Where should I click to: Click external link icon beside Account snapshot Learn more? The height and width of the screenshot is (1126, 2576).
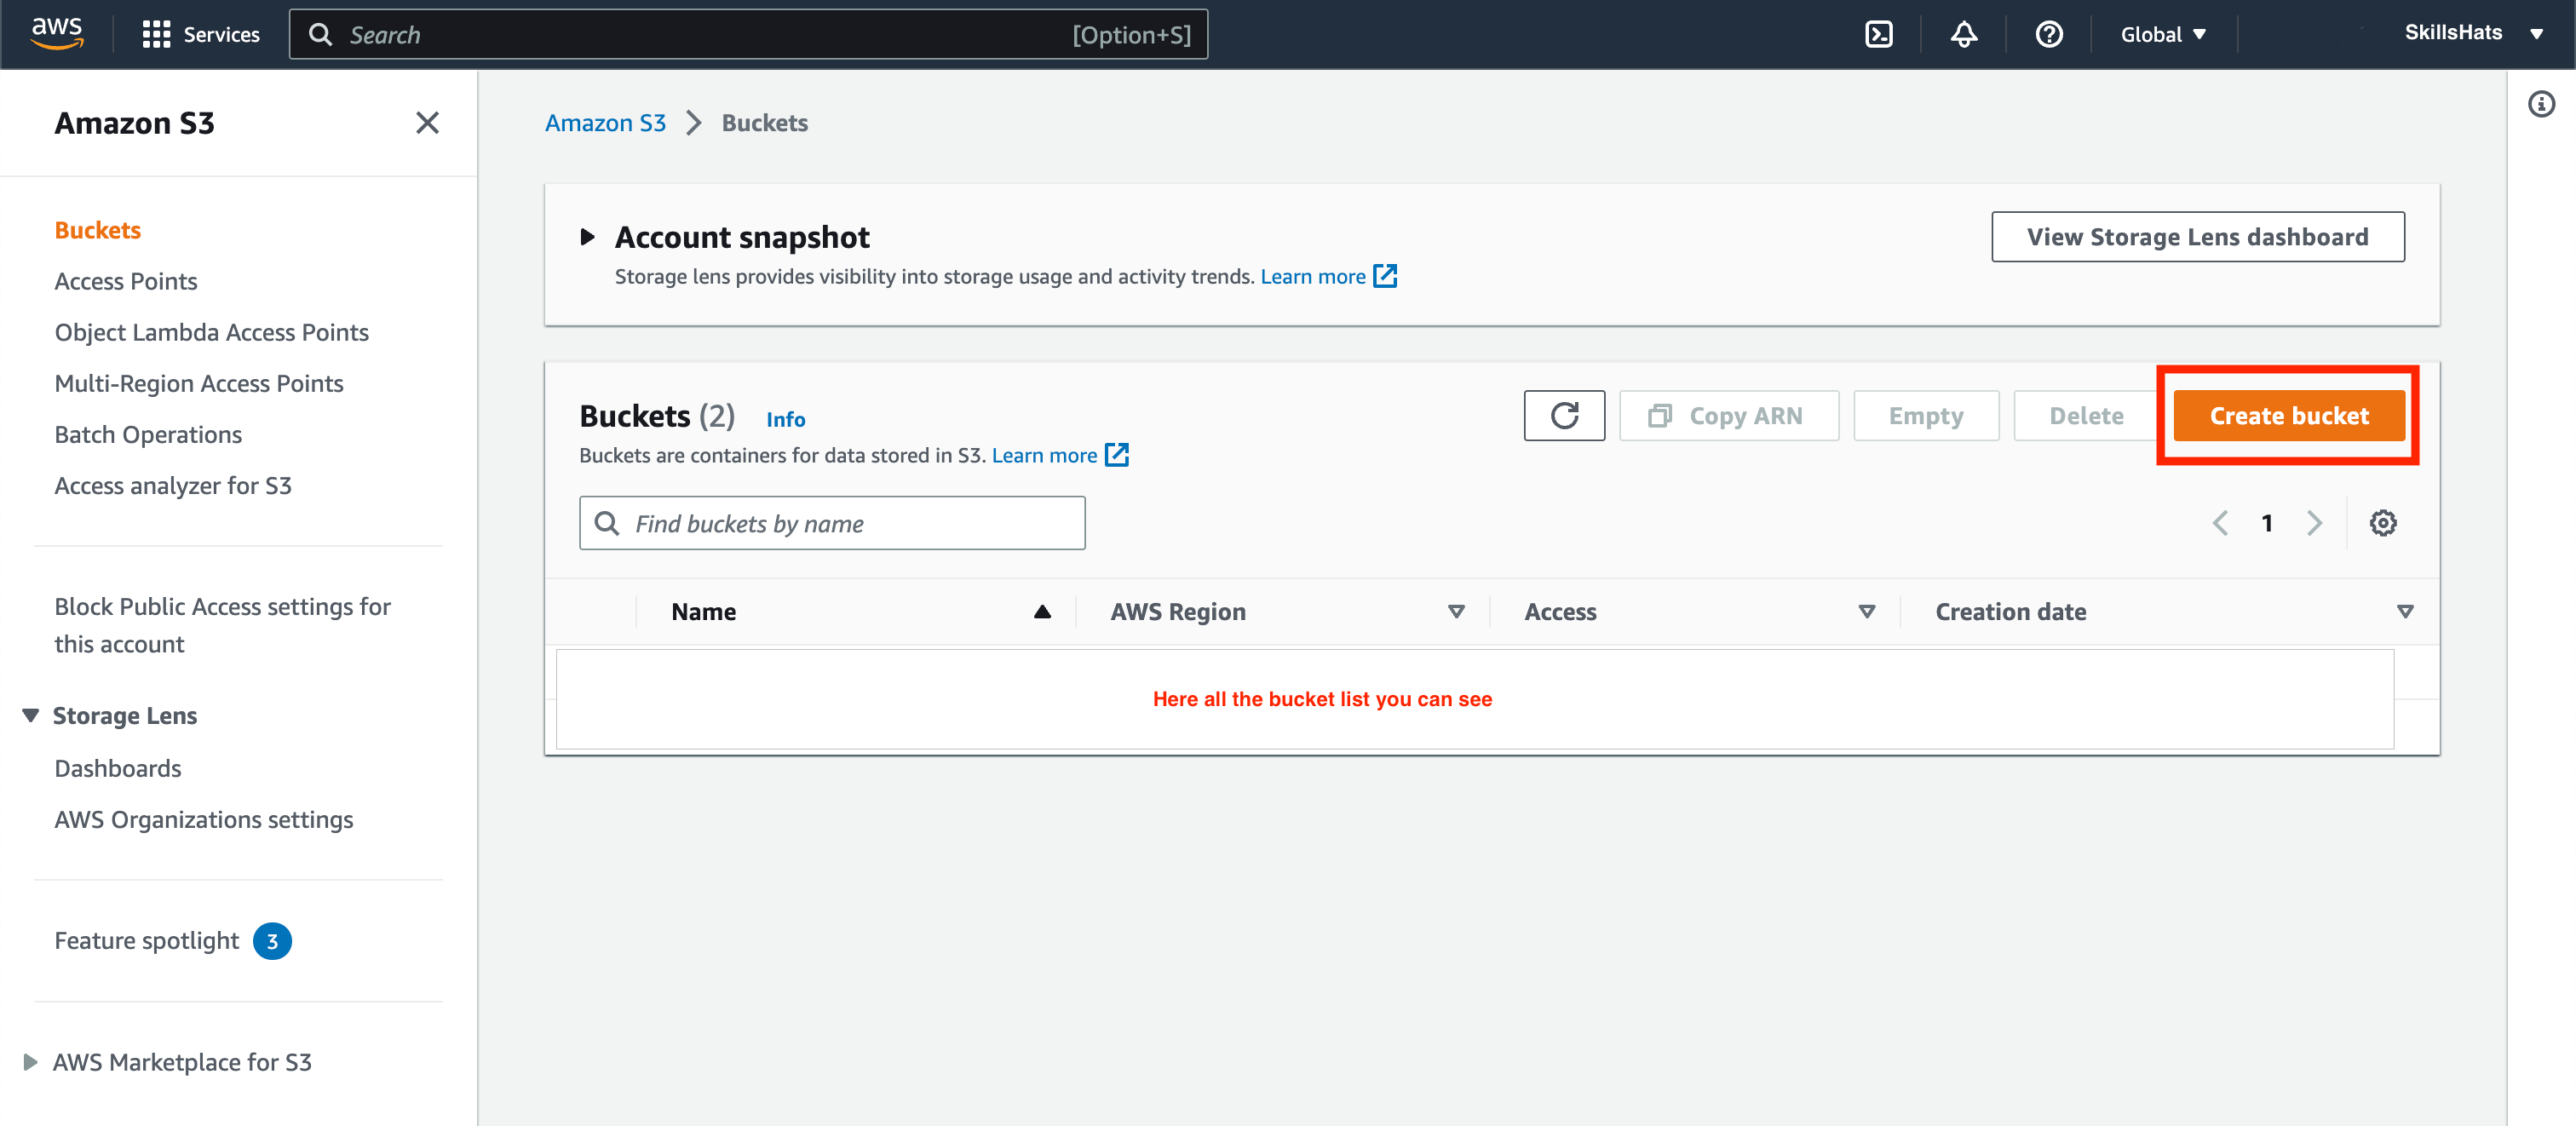[1385, 276]
